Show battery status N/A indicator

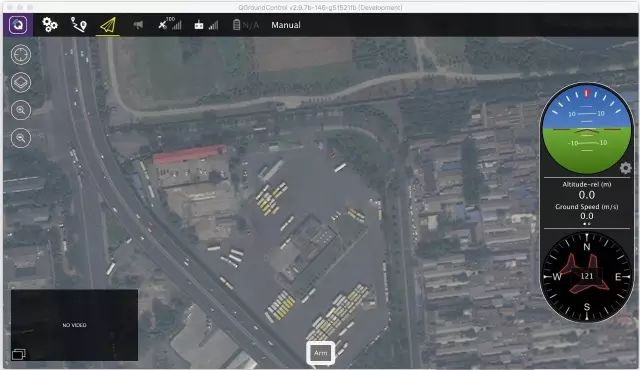coord(246,25)
